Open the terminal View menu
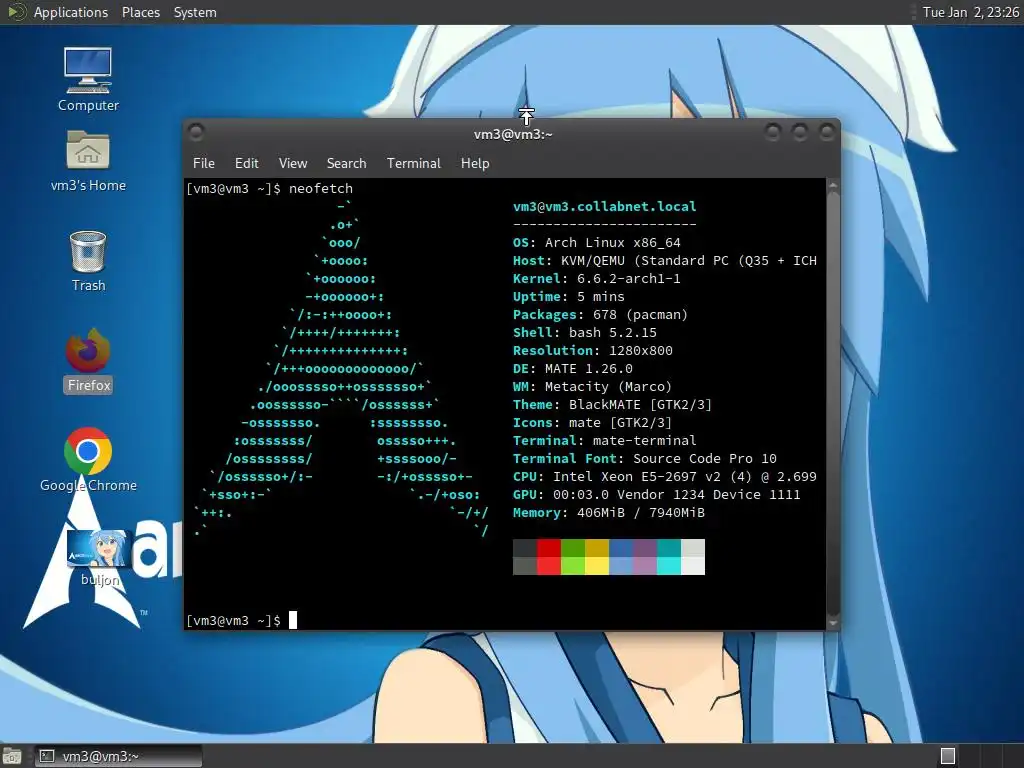 (293, 163)
